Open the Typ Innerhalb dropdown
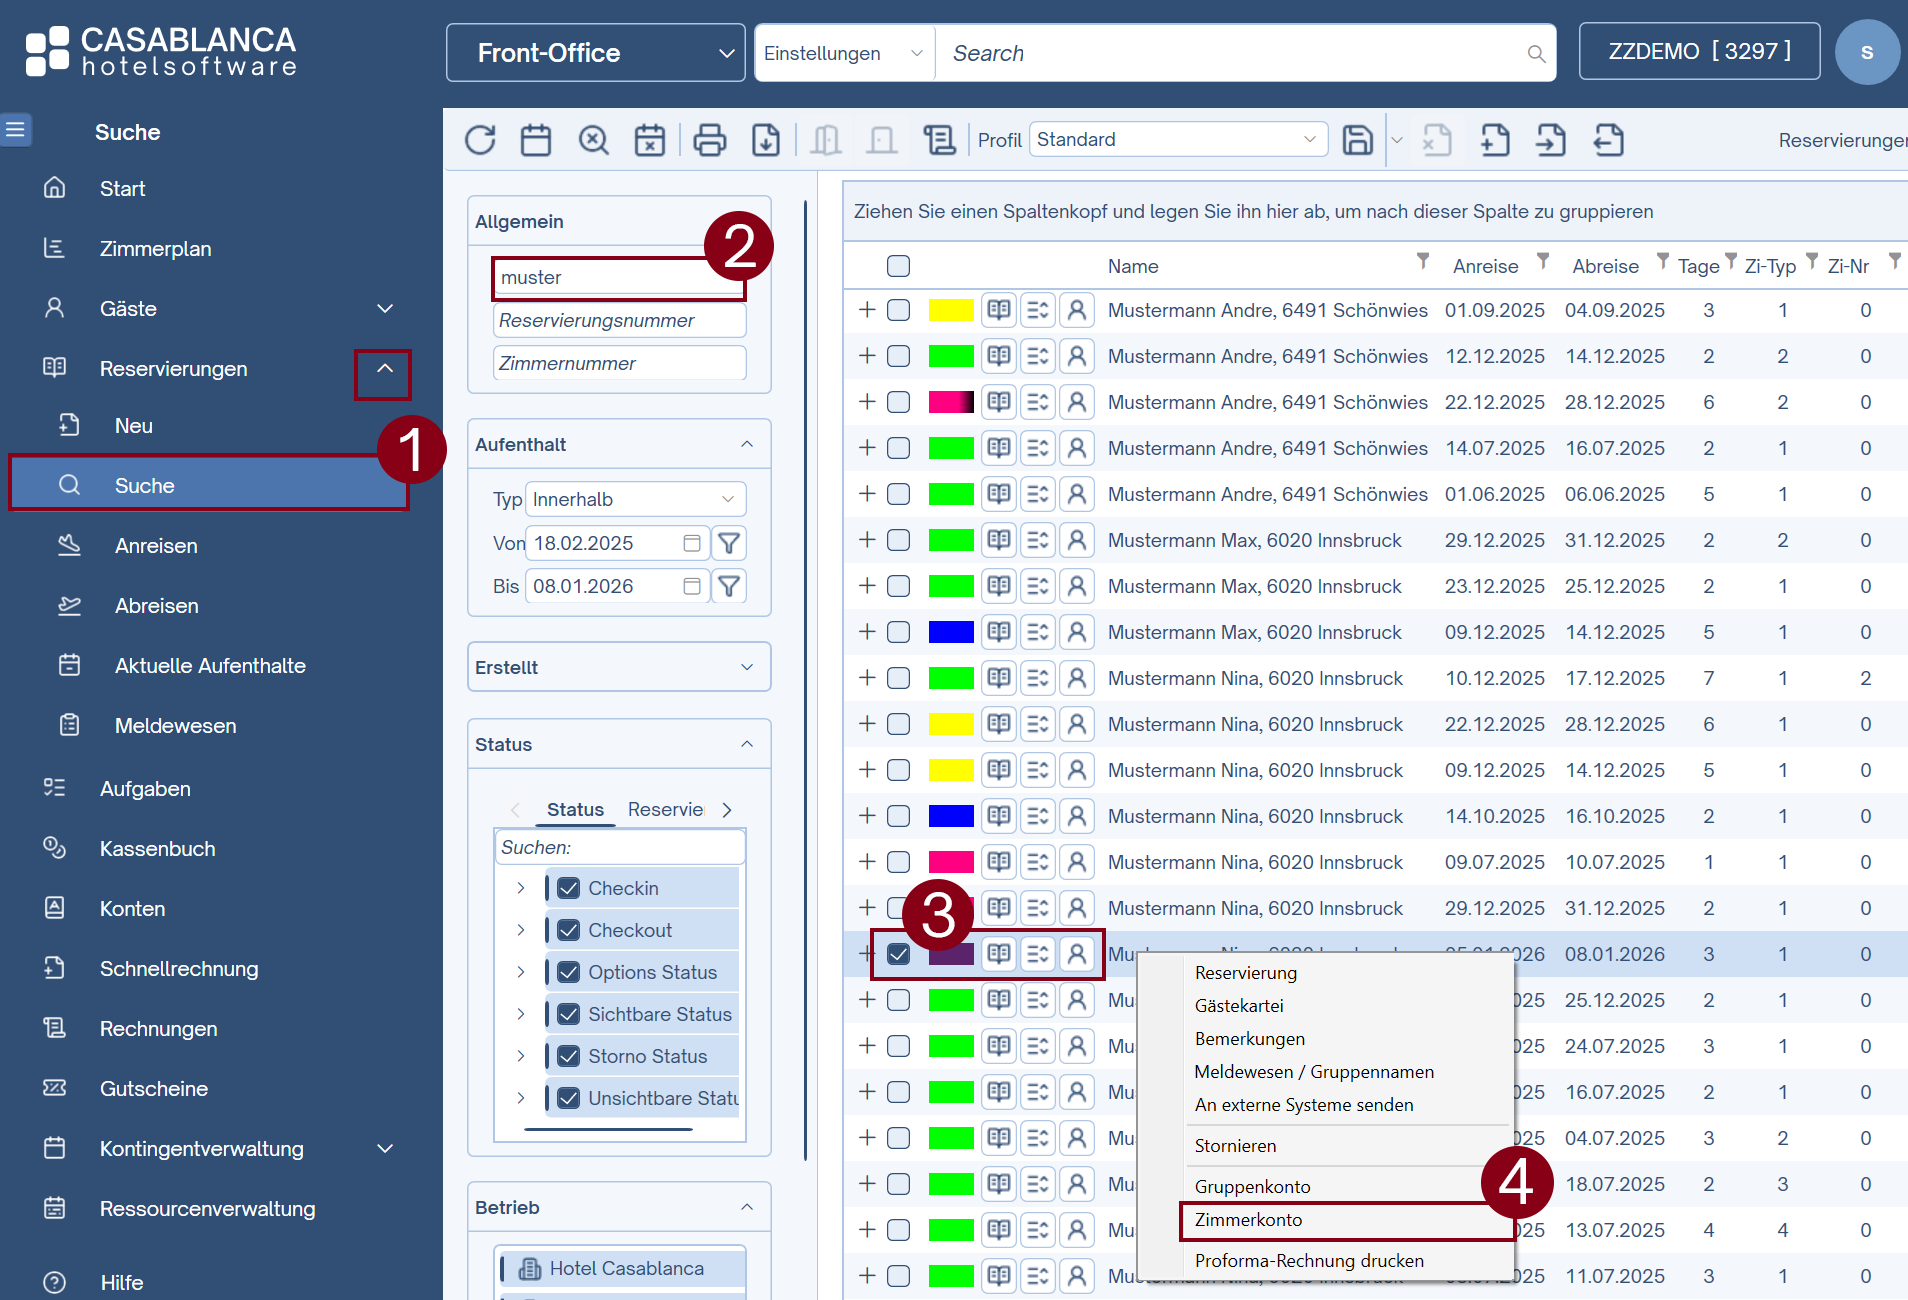 pos(634,499)
